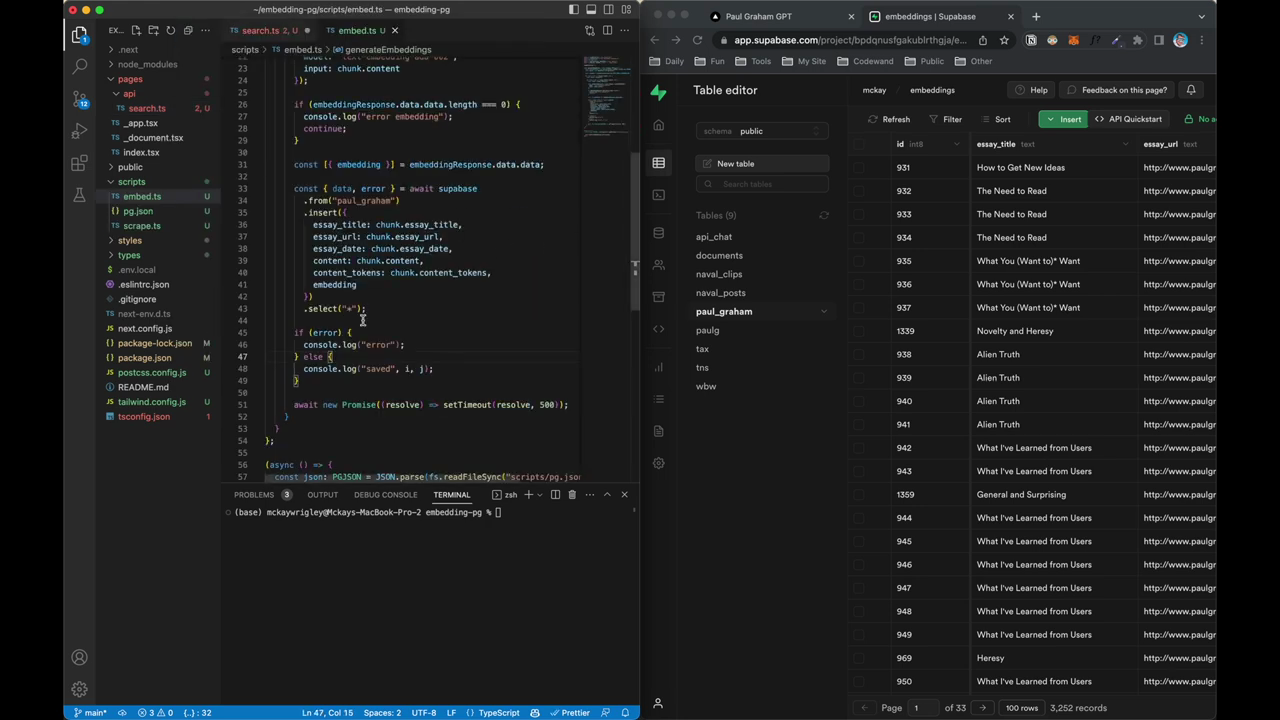Click the Sort button
Image resolution: width=1280 pixels, height=720 pixels.
(994, 120)
